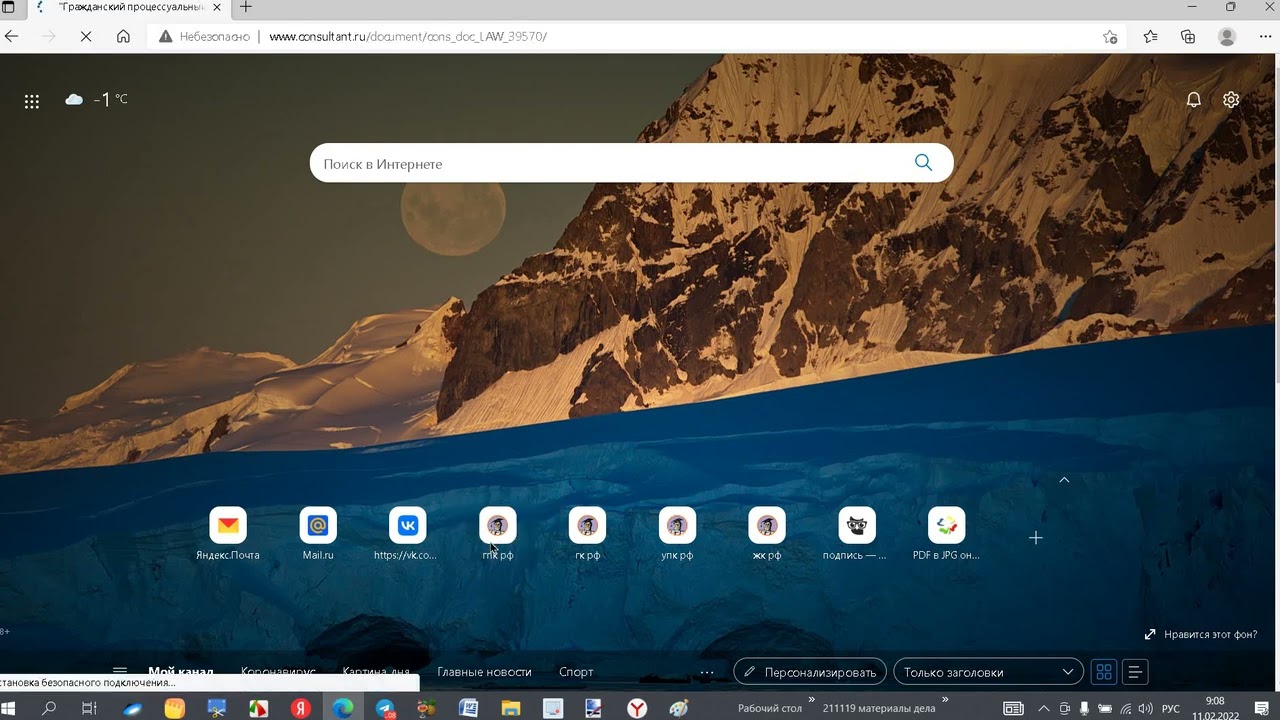1280x720 pixels.
Task: Open the red Yandex Я taskbar icon
Action: pyautogui.click(x=301, y=708)
